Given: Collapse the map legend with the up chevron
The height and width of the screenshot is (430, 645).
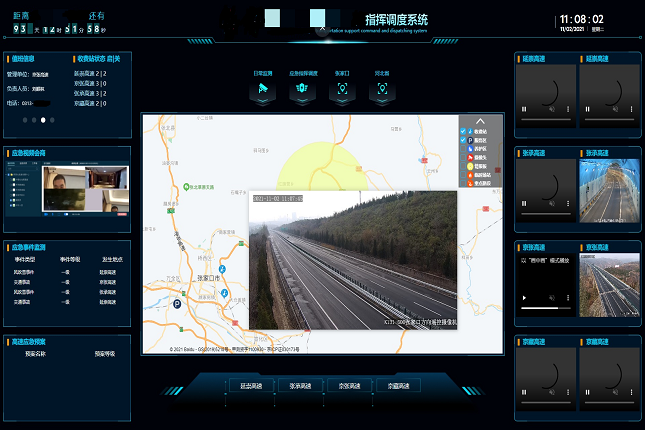Looking at the screenshot, I should tap(480, 121).
